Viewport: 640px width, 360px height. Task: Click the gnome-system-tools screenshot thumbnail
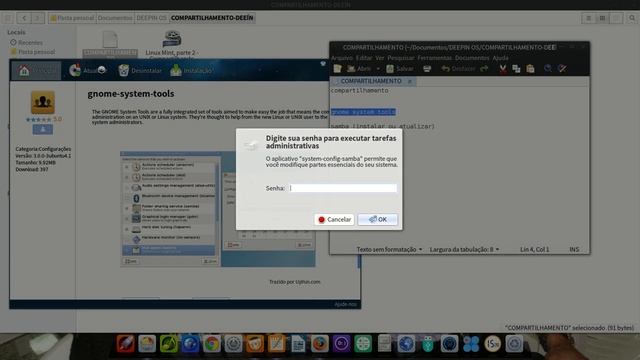(x=218, y=209)
